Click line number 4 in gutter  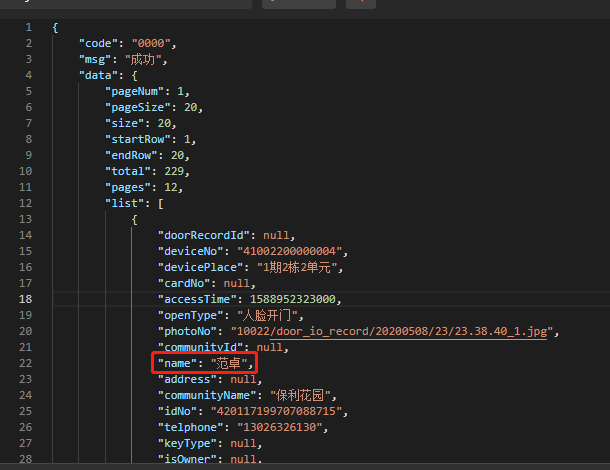28,75
